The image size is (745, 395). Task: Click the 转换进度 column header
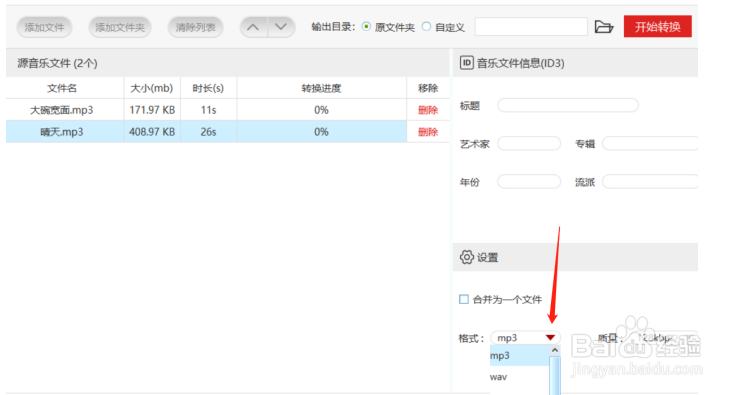[322, 88]
